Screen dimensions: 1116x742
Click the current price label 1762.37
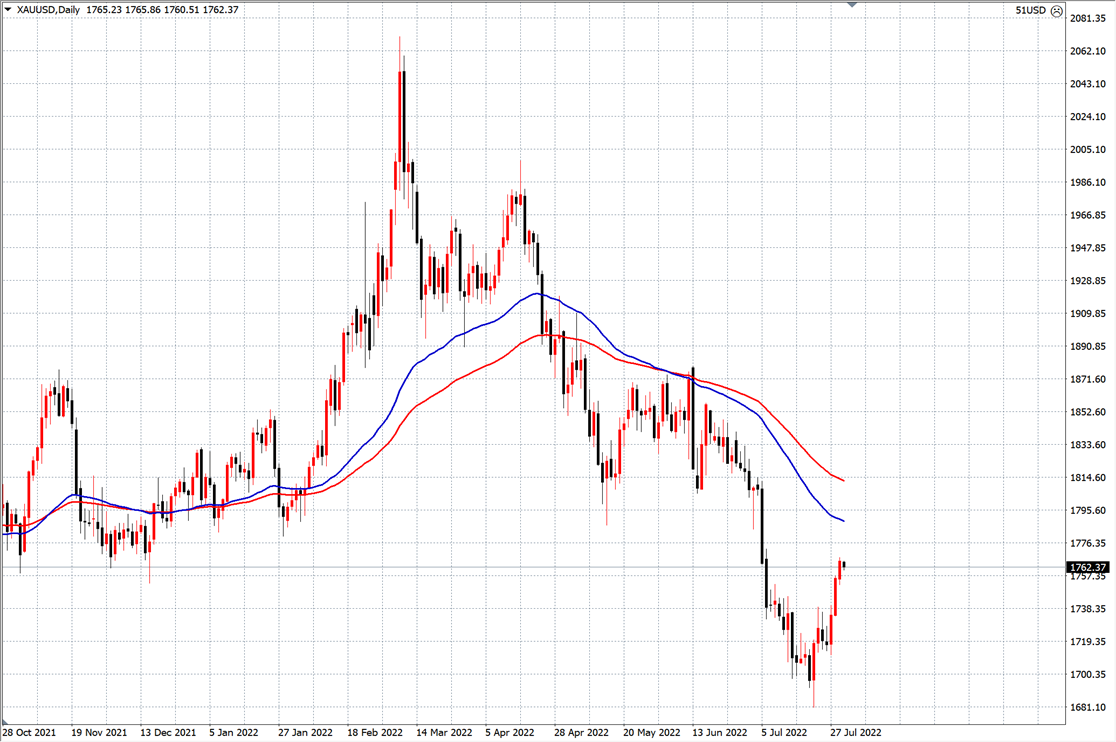[1088, 567]
